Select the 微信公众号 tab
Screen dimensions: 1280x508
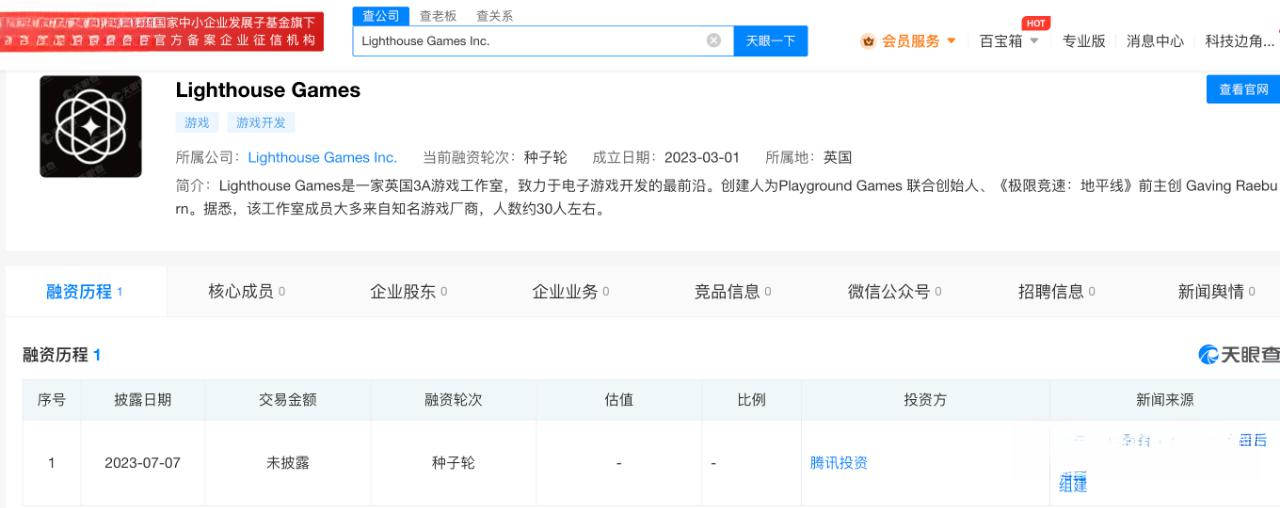pos(894,291)
